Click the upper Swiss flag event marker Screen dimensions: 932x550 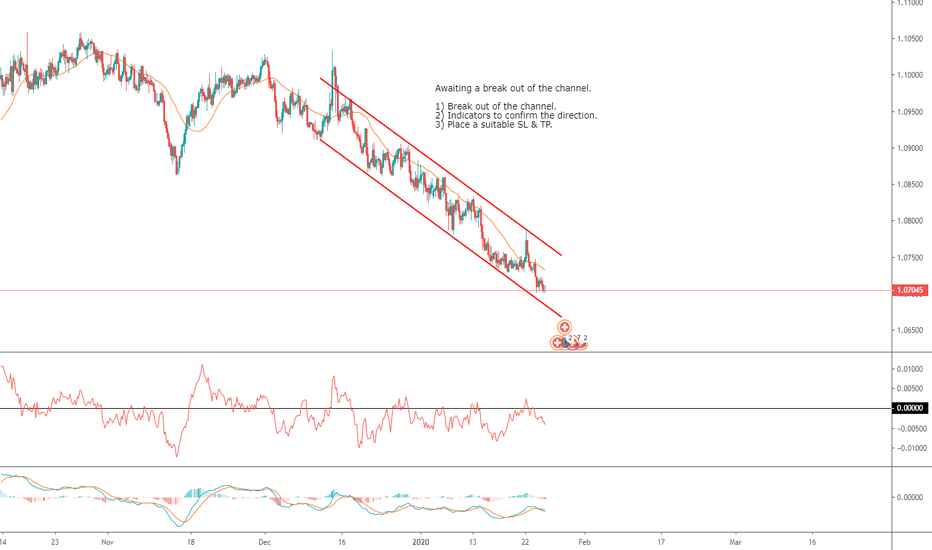tap(564, 326)
